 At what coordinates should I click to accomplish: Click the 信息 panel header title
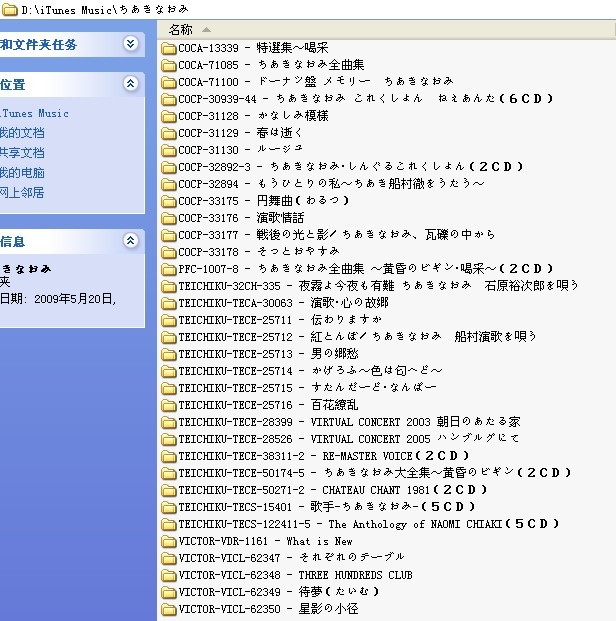point(13,241)
